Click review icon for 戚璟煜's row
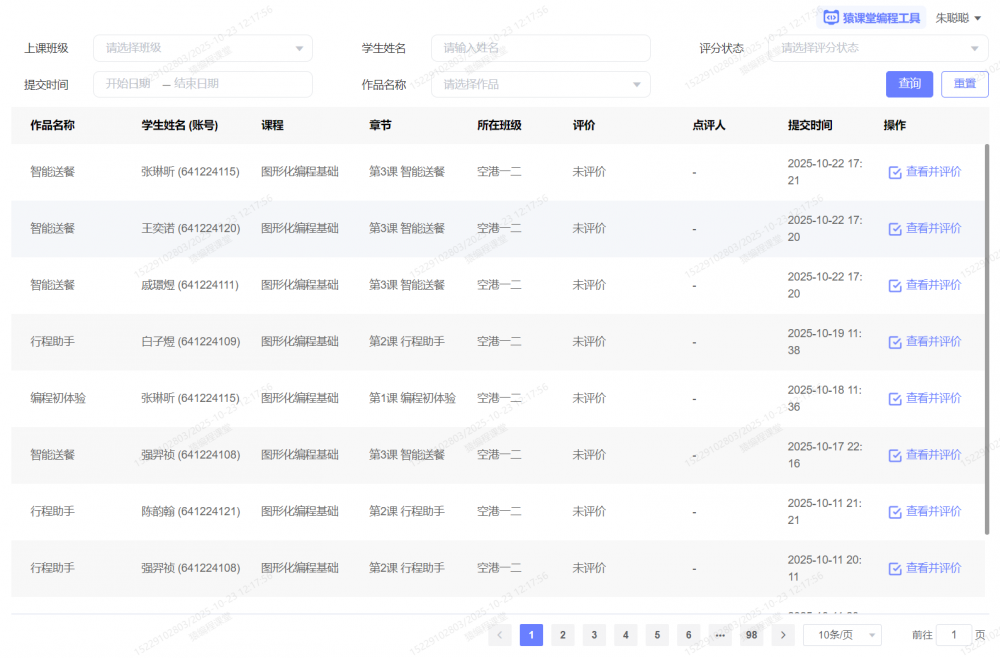This screenshot has width=1000, height=658. tap(895, 286)
